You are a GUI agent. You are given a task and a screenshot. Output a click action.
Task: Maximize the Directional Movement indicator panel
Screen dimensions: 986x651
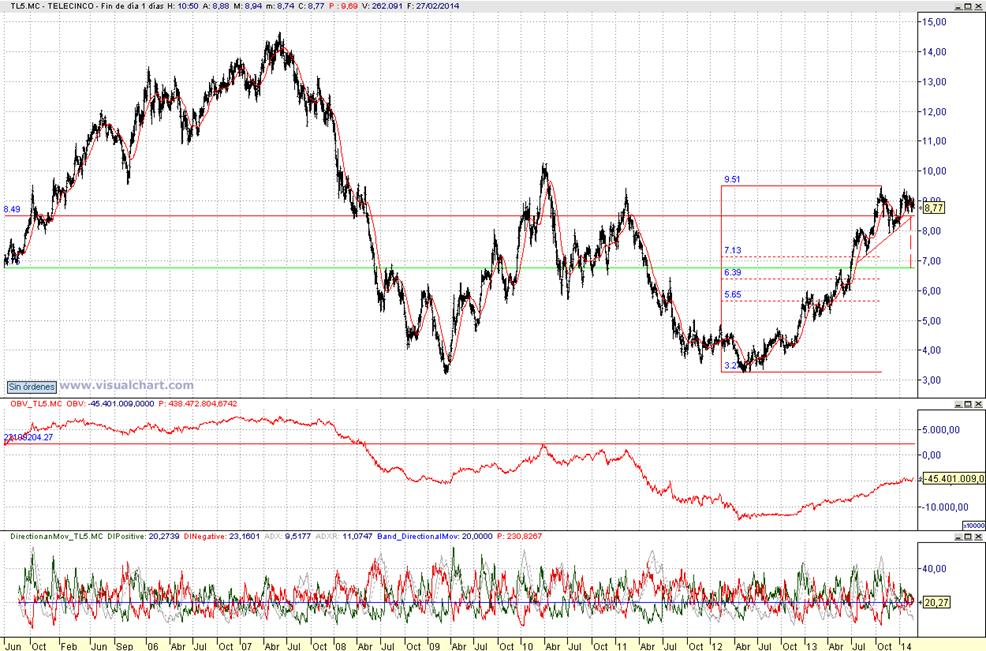pos(968,537)
